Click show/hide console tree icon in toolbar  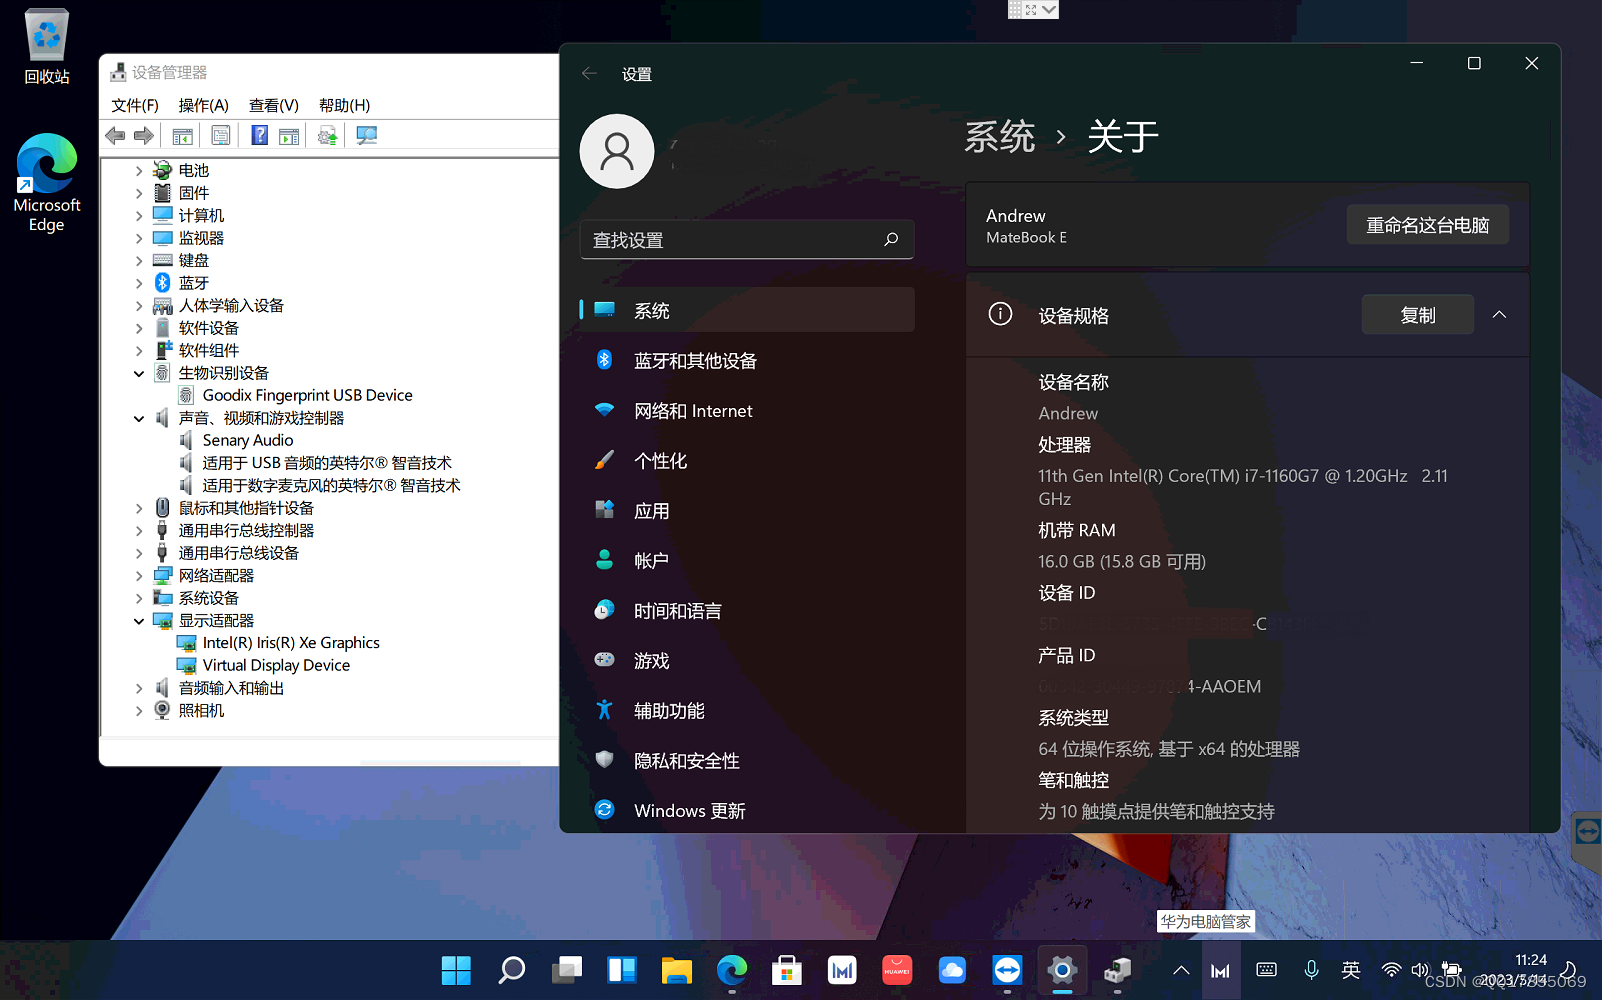tap(183, 136)
